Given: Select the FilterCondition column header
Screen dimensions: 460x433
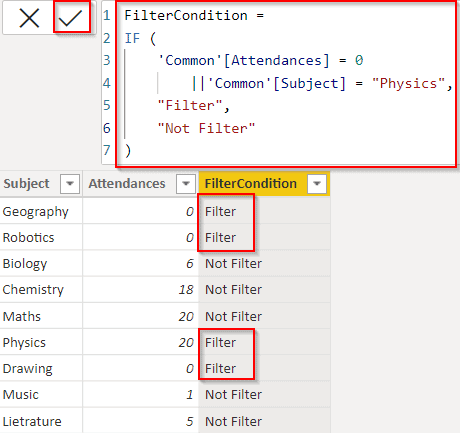Looking at the screenshot, I should tap(264, 183).
